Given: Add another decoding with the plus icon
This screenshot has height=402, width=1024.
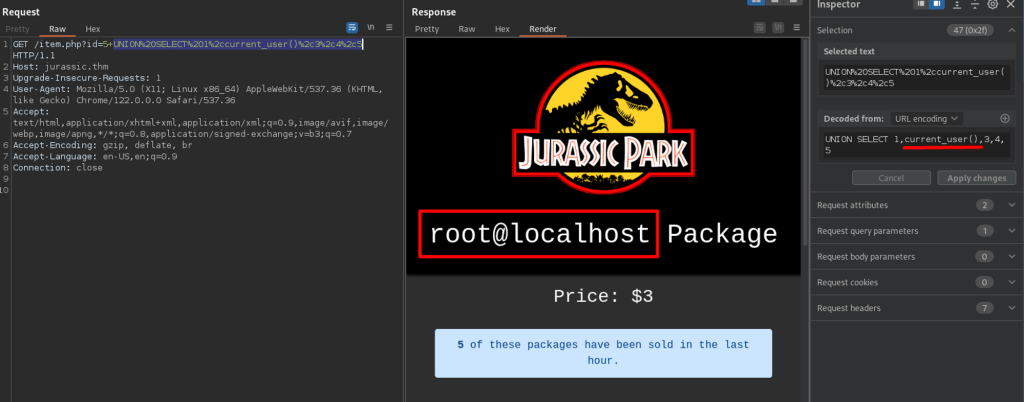Looking at the screenshot, I should [x=1005, y=118].
